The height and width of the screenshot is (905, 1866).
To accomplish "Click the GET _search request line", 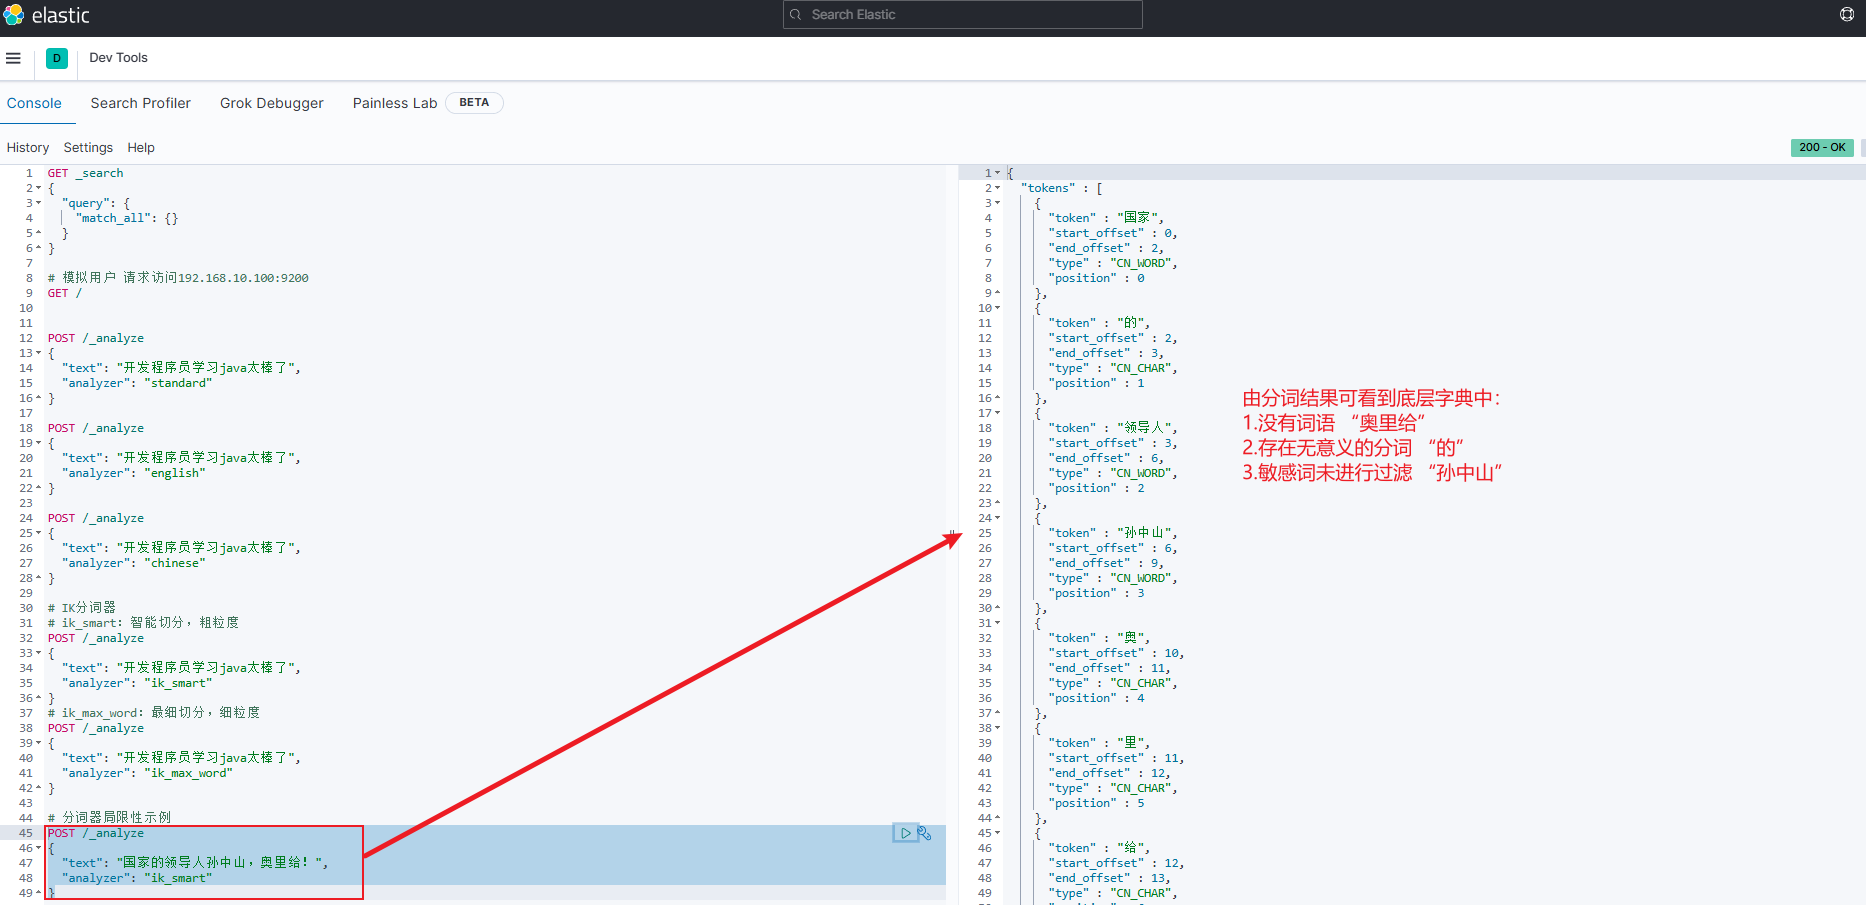I will tap(86, 173).
